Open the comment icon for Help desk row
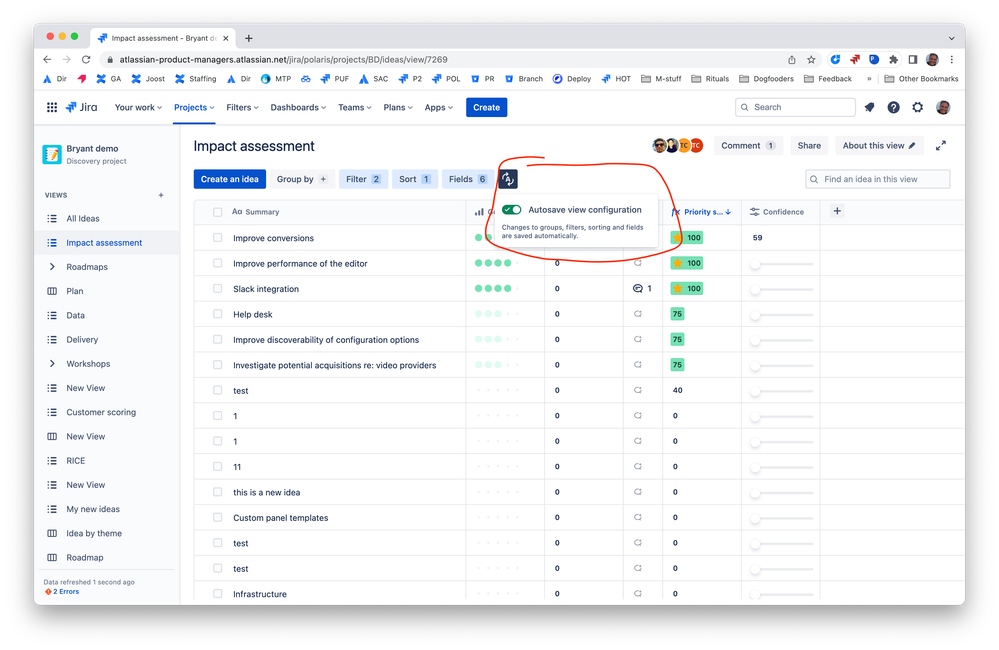This screenshot has width=999, height=650. click(x=638, y=314)
